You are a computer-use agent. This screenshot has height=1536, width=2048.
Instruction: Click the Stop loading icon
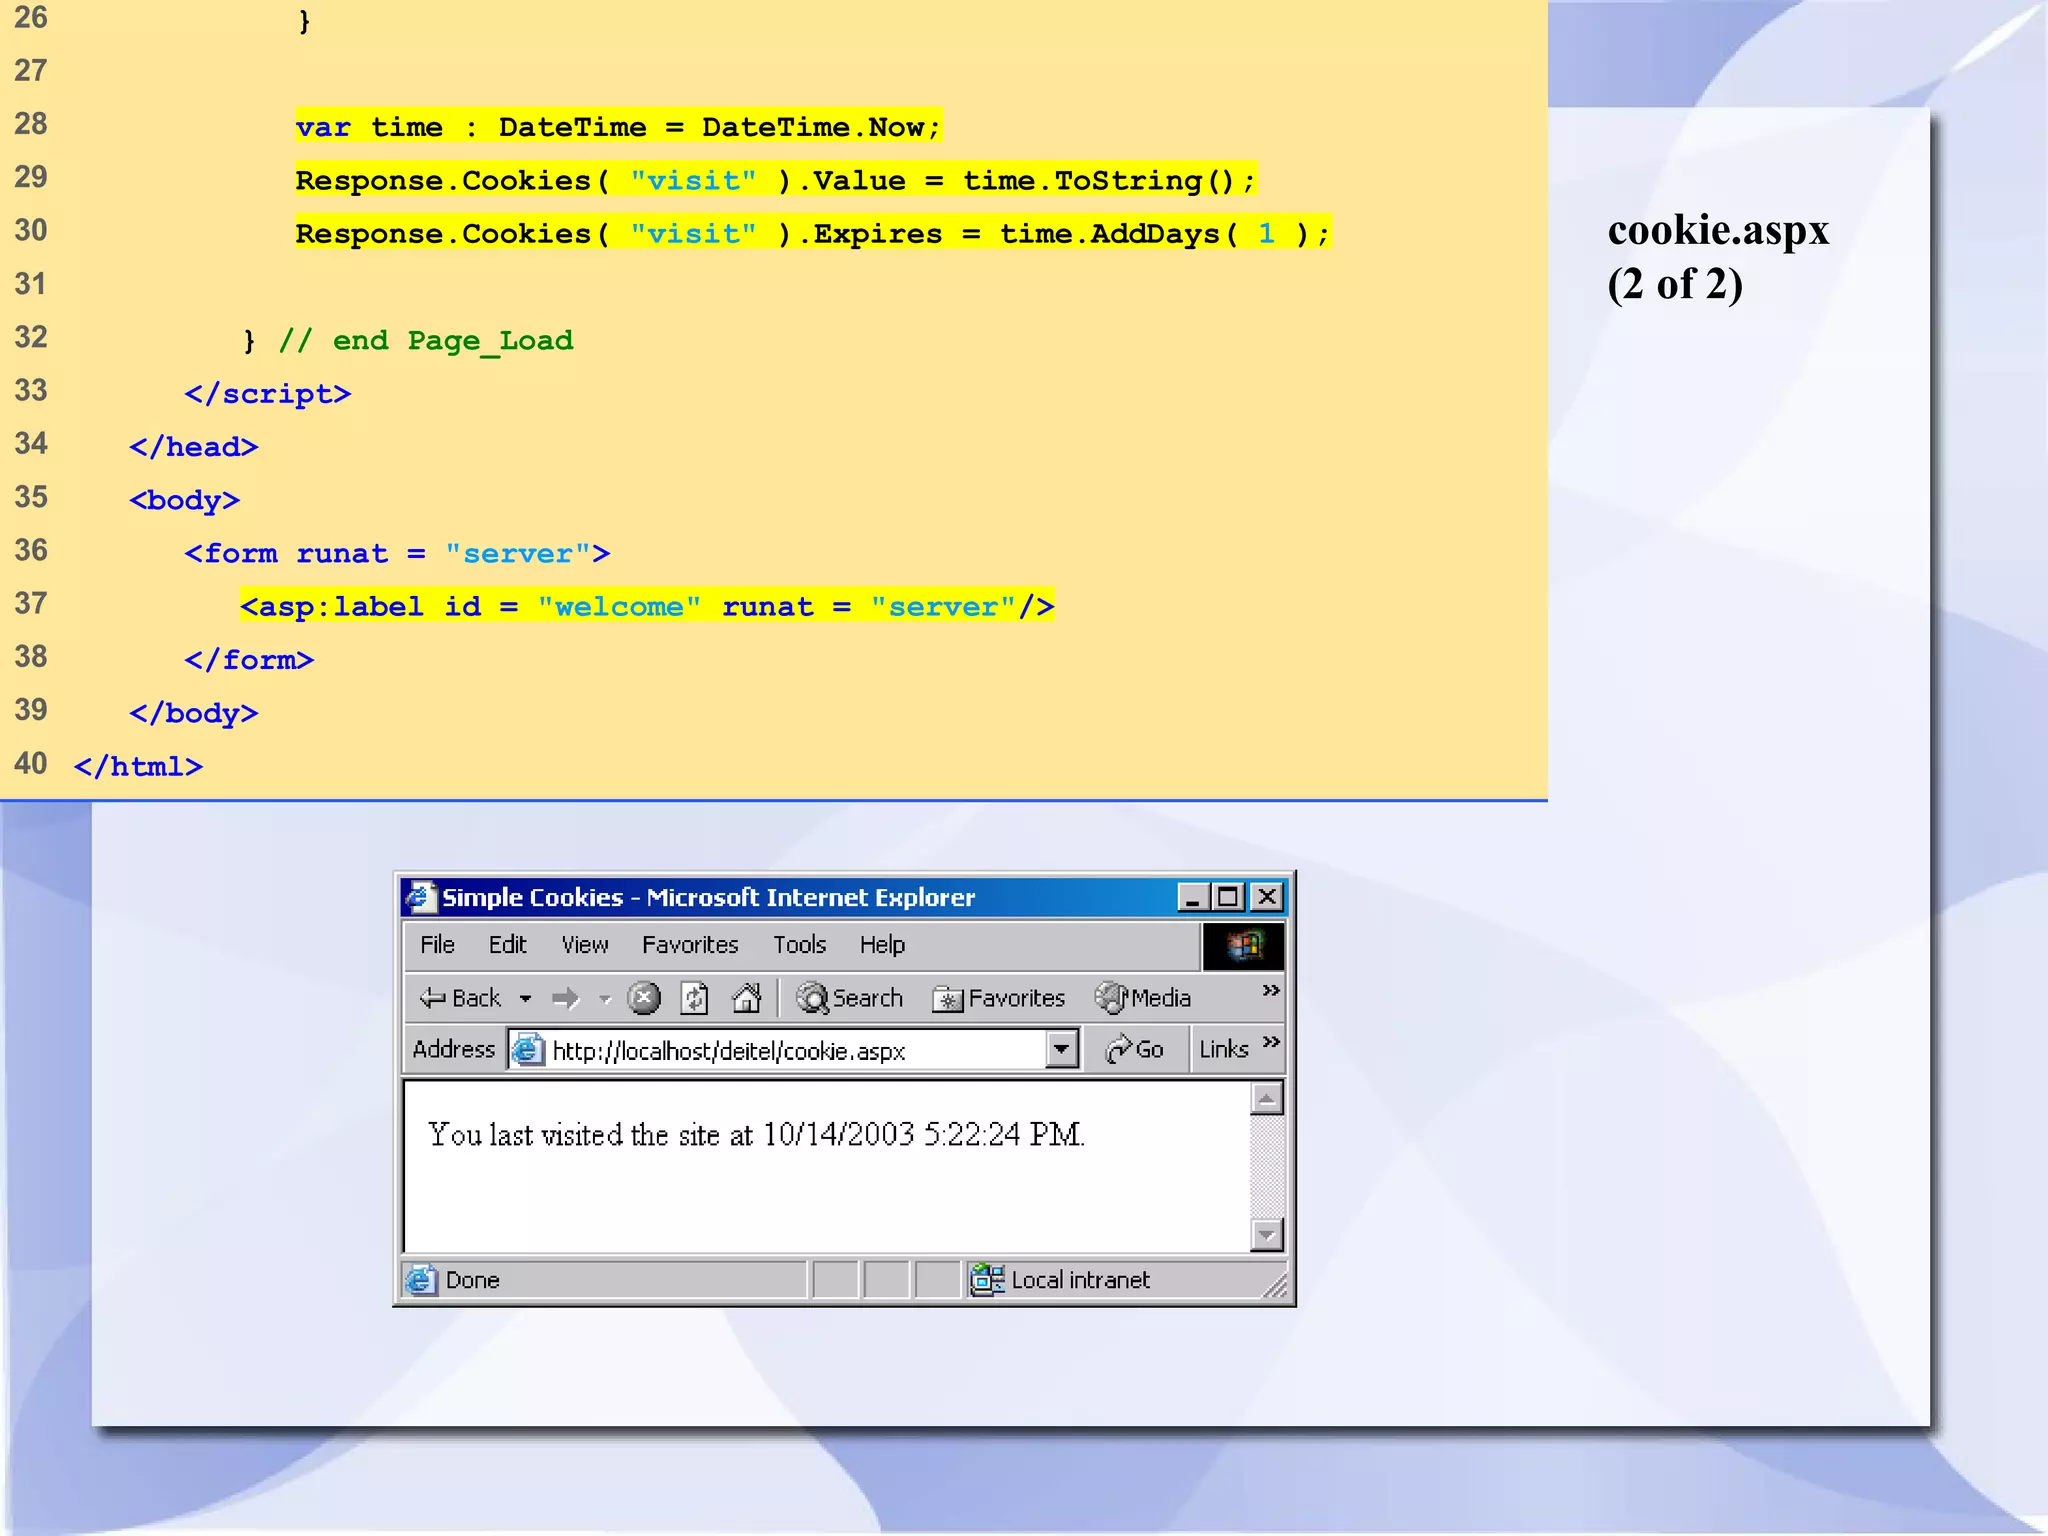click(x=644, y=998)
